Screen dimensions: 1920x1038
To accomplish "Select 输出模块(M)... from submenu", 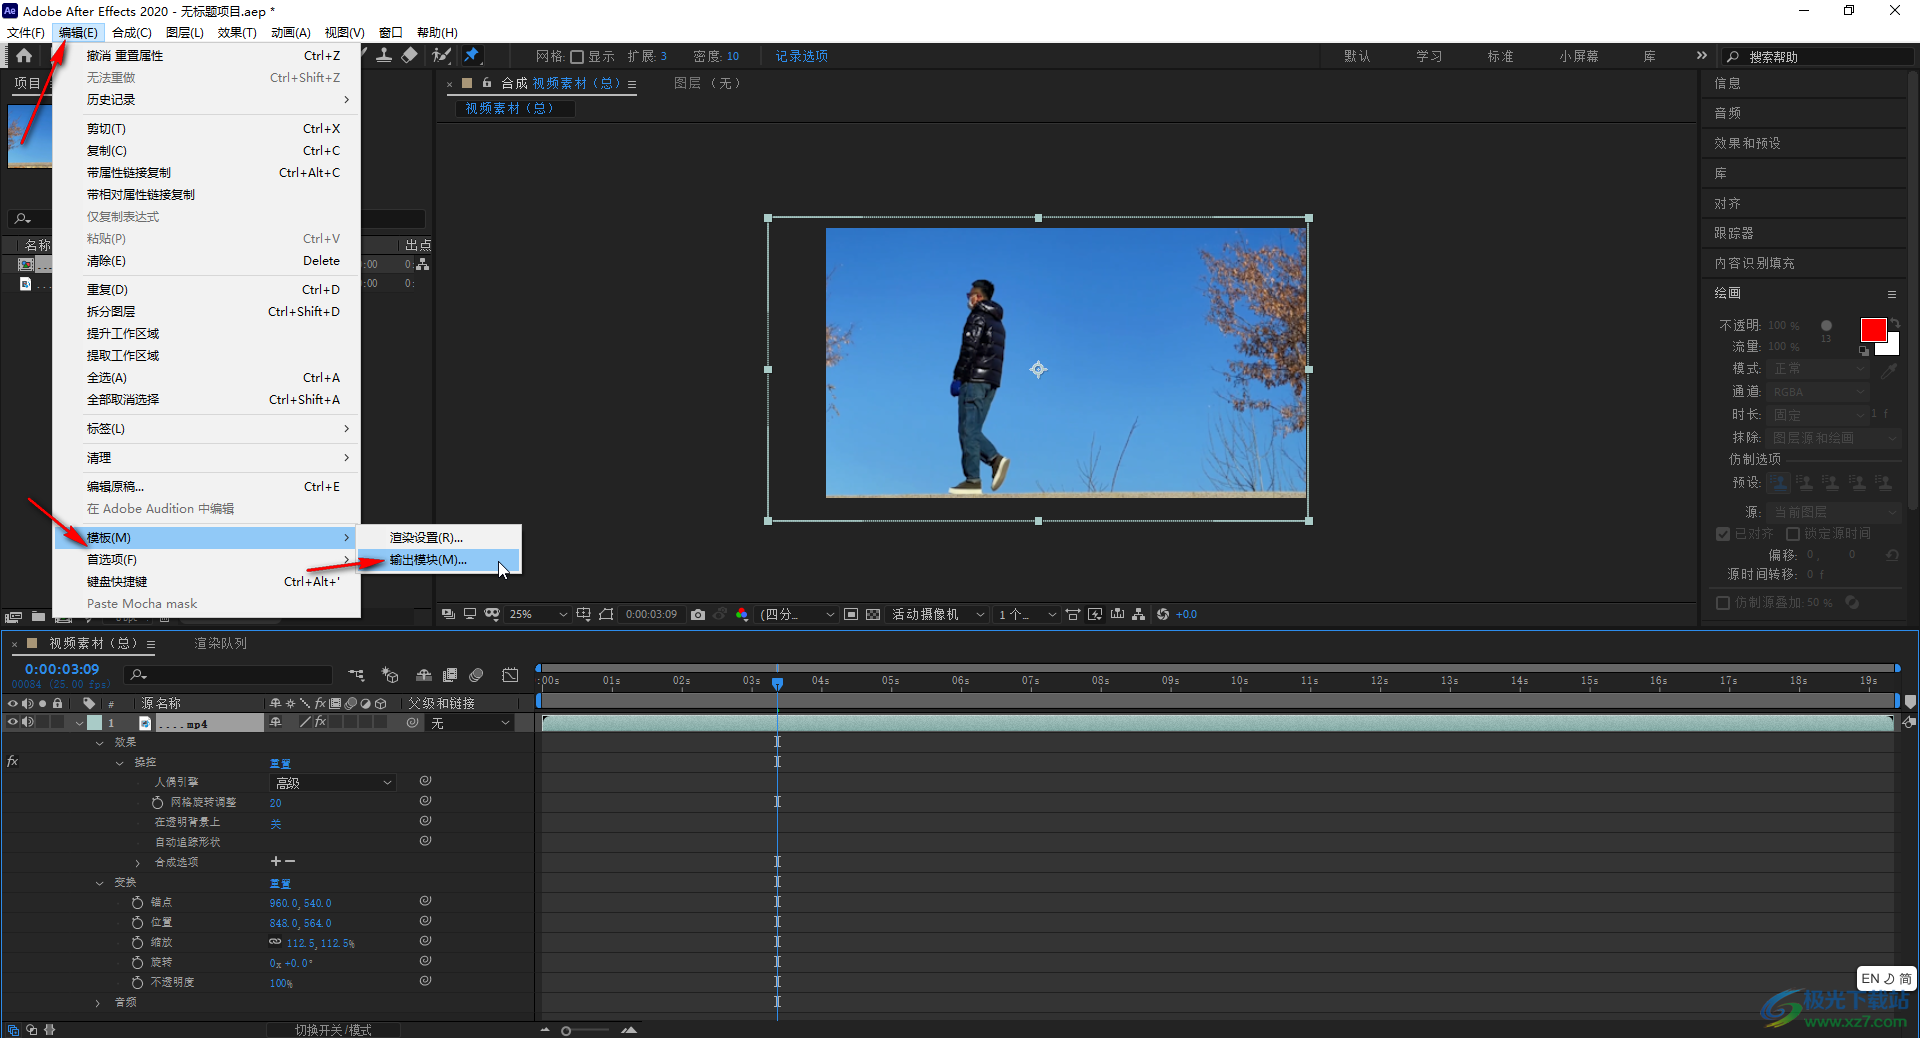I will pos(428,560).
